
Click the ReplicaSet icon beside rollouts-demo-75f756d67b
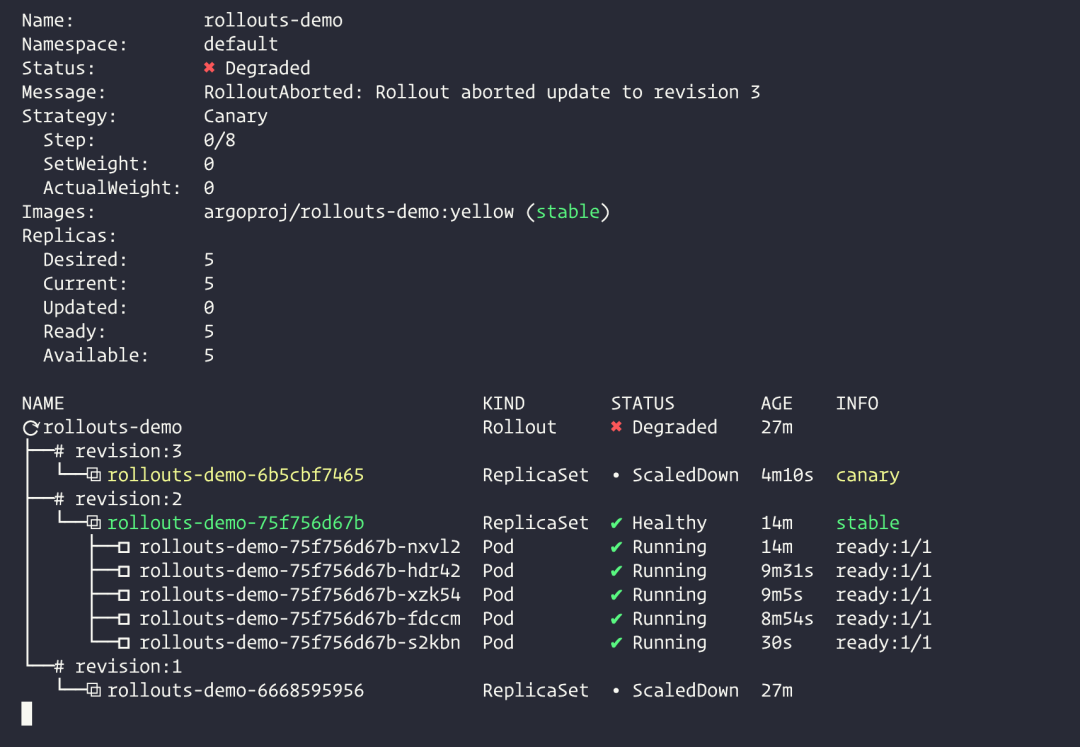pyautogui.click(x=94, y=523)
